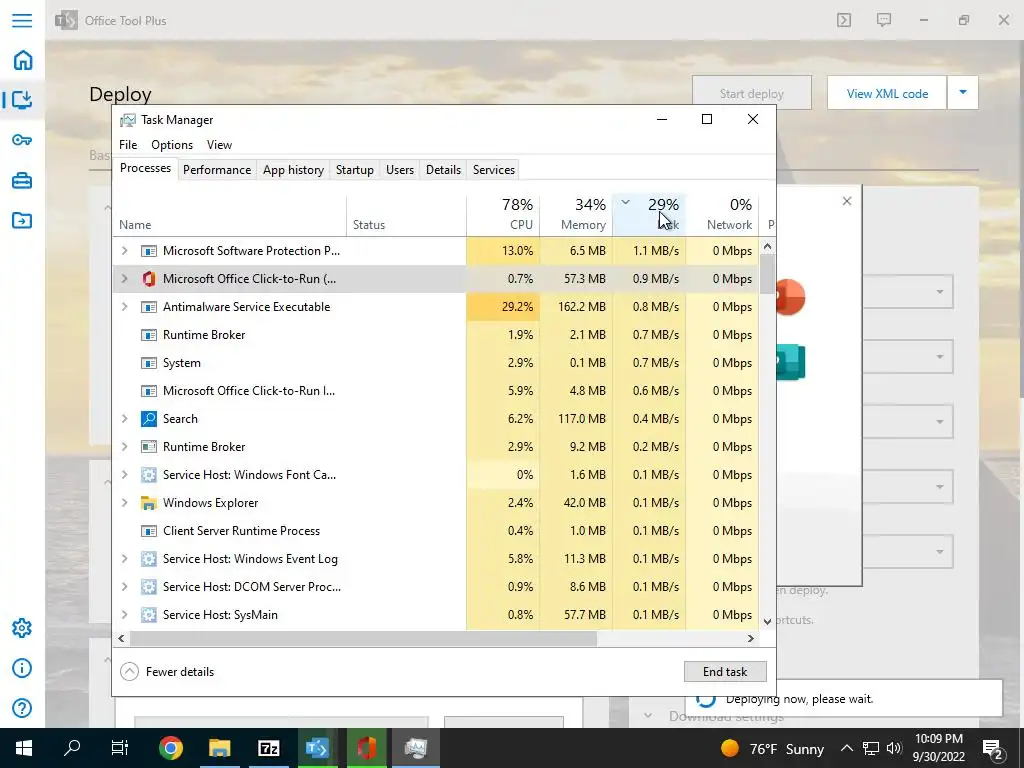The width and height of the screenshot is (1024, 768).
Task: Open clock showing 10:09 PM
Action: point(938,748)
